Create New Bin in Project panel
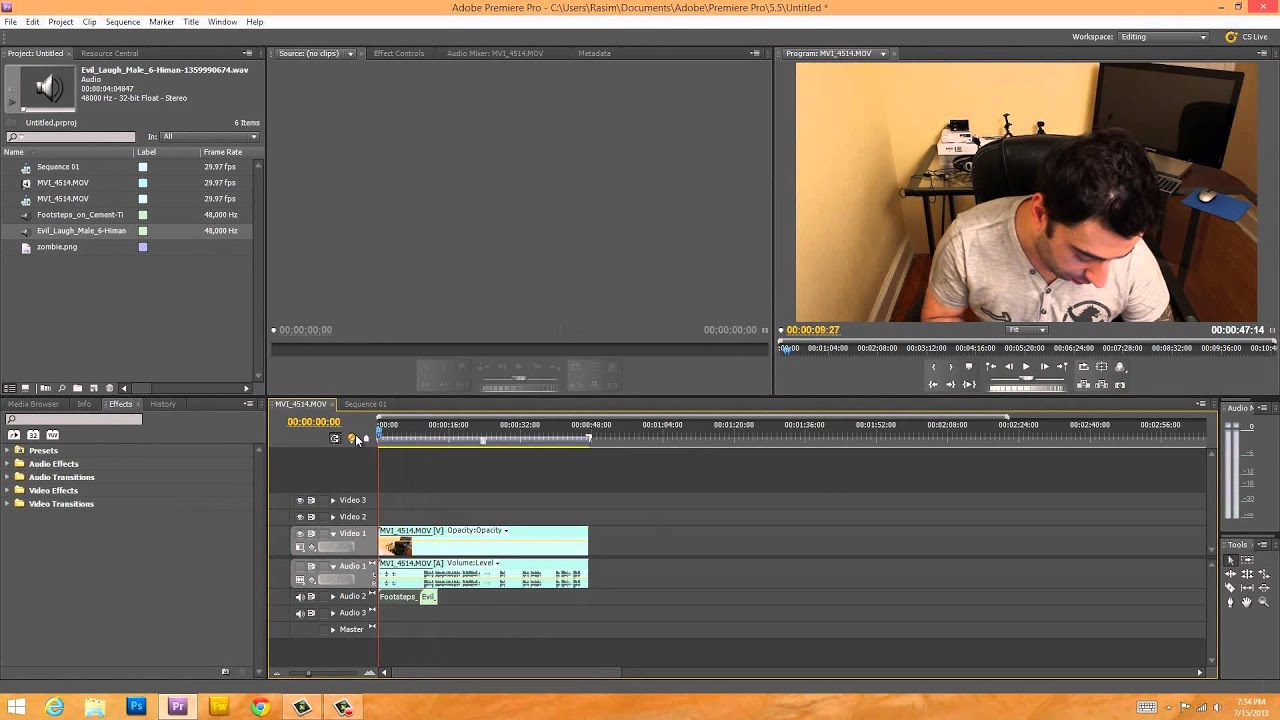The image size is (1280, 720). (78, 388)
